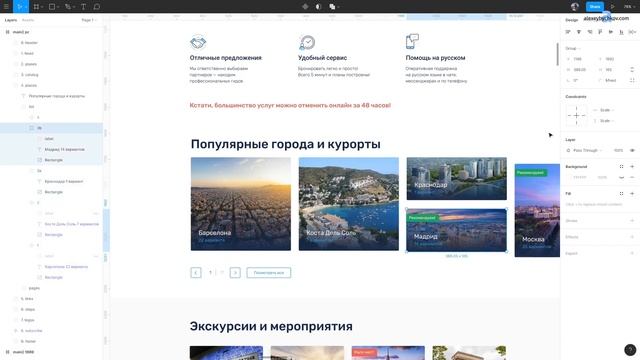Select the Background hex color value
Screen dimensions: 640x360
pos(580,178)
